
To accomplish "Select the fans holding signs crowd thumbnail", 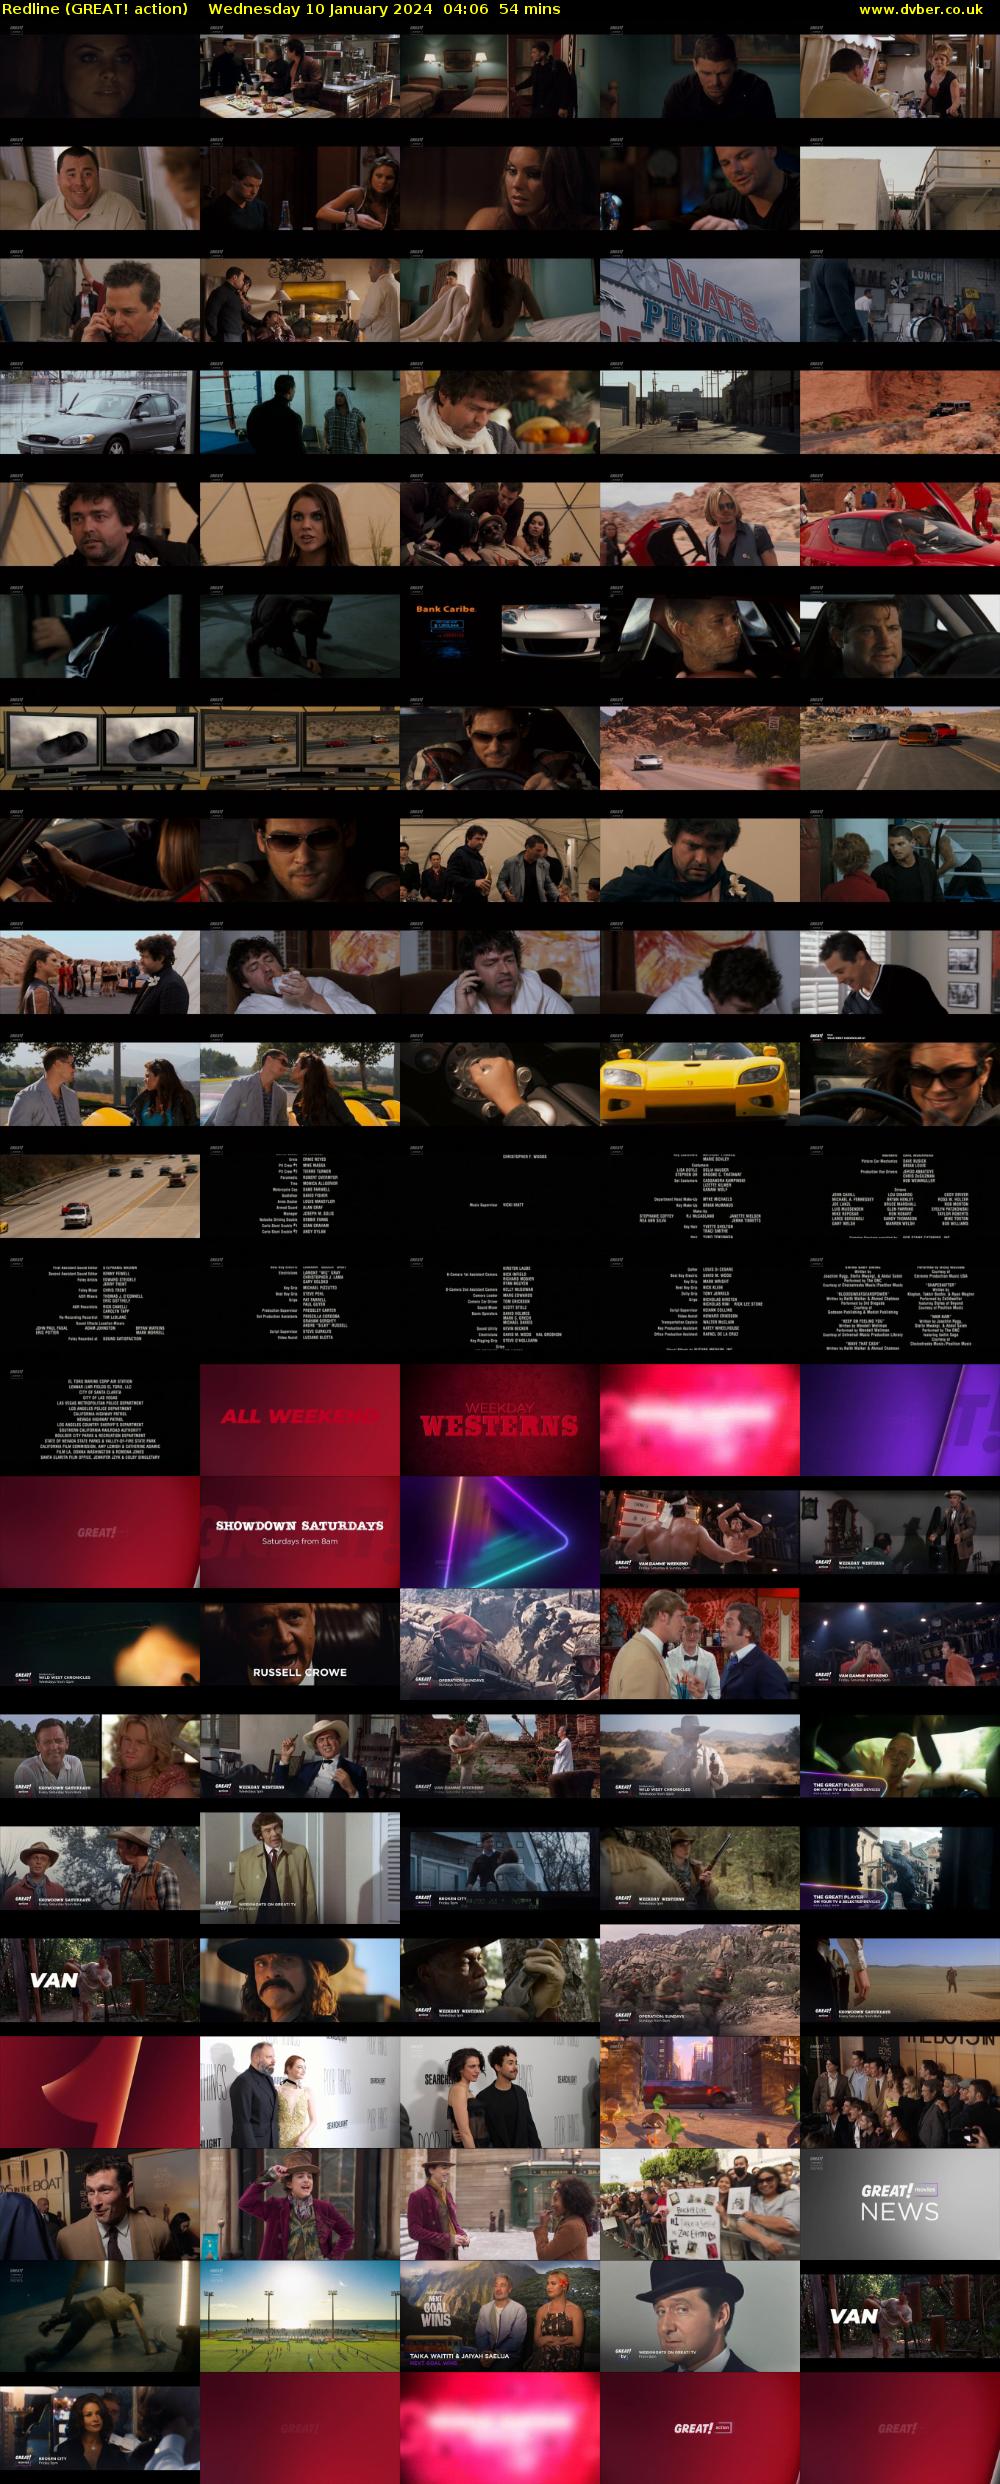I will pyautogui.click(x=700, y=2204).
